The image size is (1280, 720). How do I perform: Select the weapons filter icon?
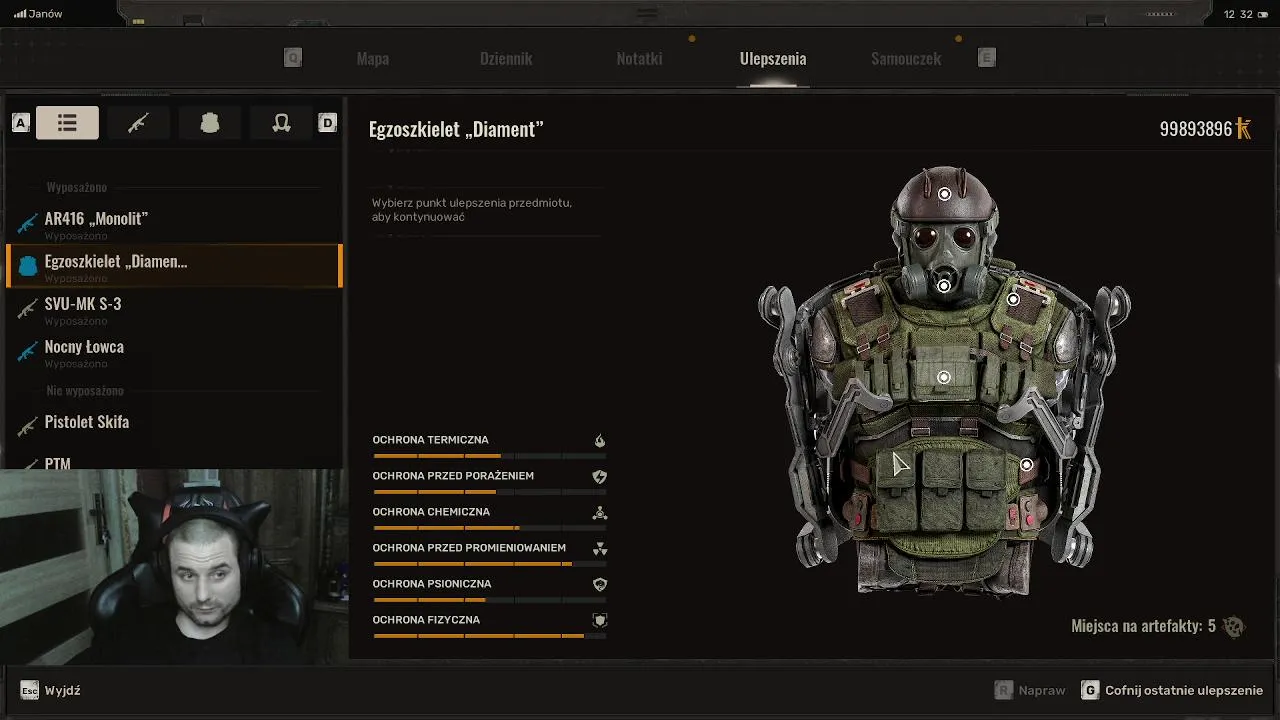(138, 123)
